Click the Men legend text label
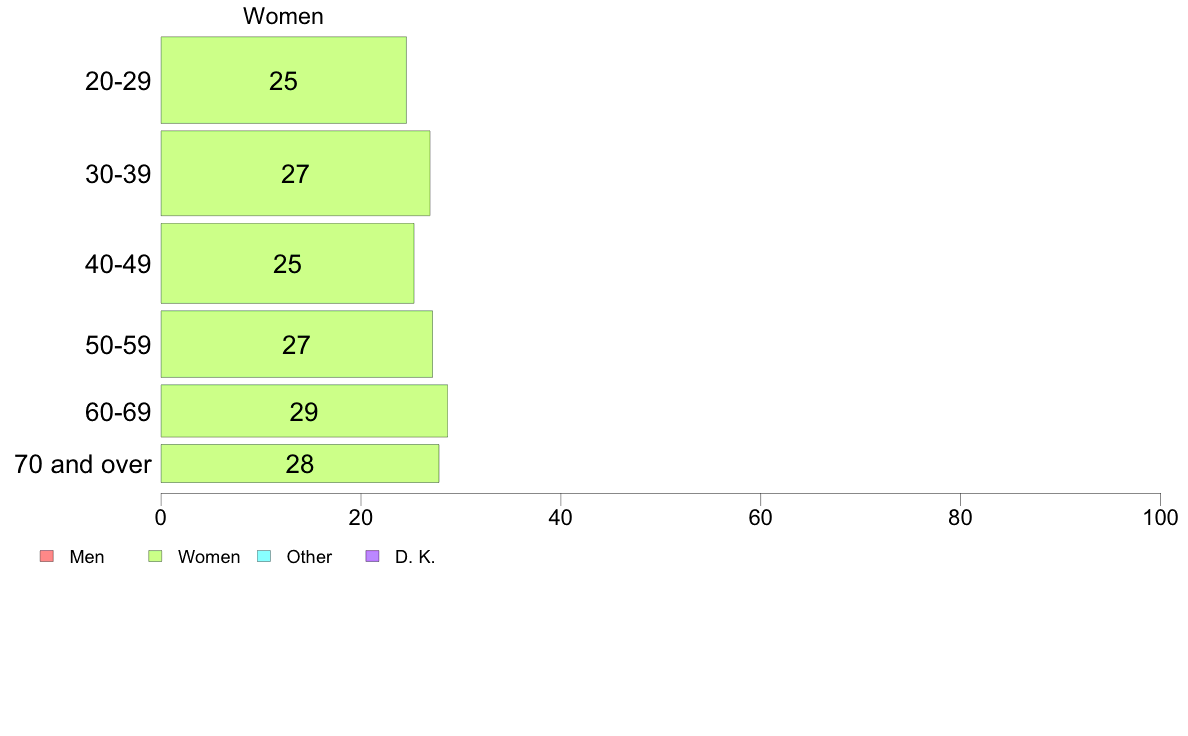Screen dimensions: 1188x736 click(x=87, y=557)
